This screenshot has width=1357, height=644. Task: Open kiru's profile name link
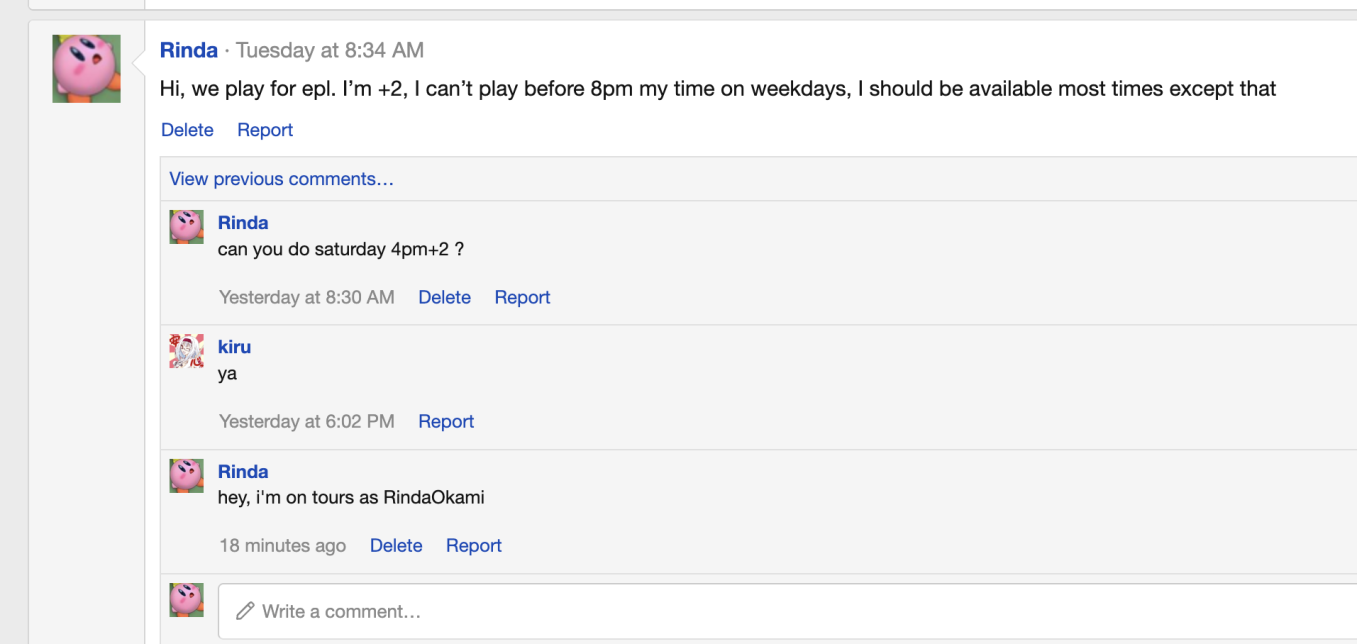pyautogui.click(x=234, y=347)
